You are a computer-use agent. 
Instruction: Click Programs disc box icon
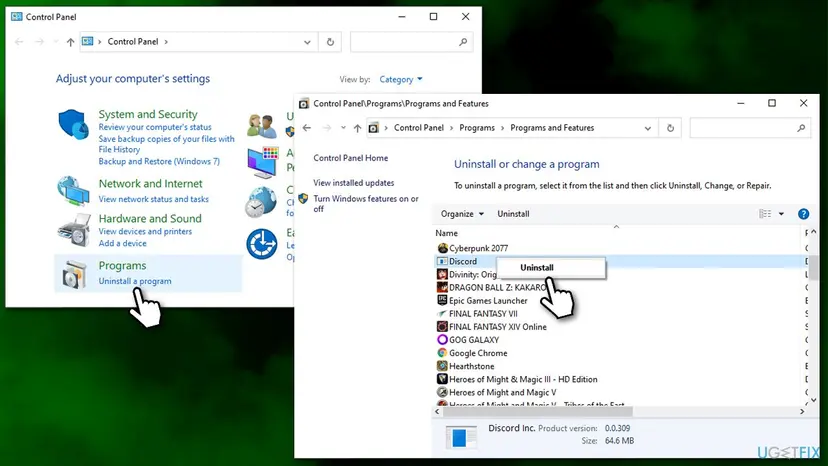coord(74,274)
